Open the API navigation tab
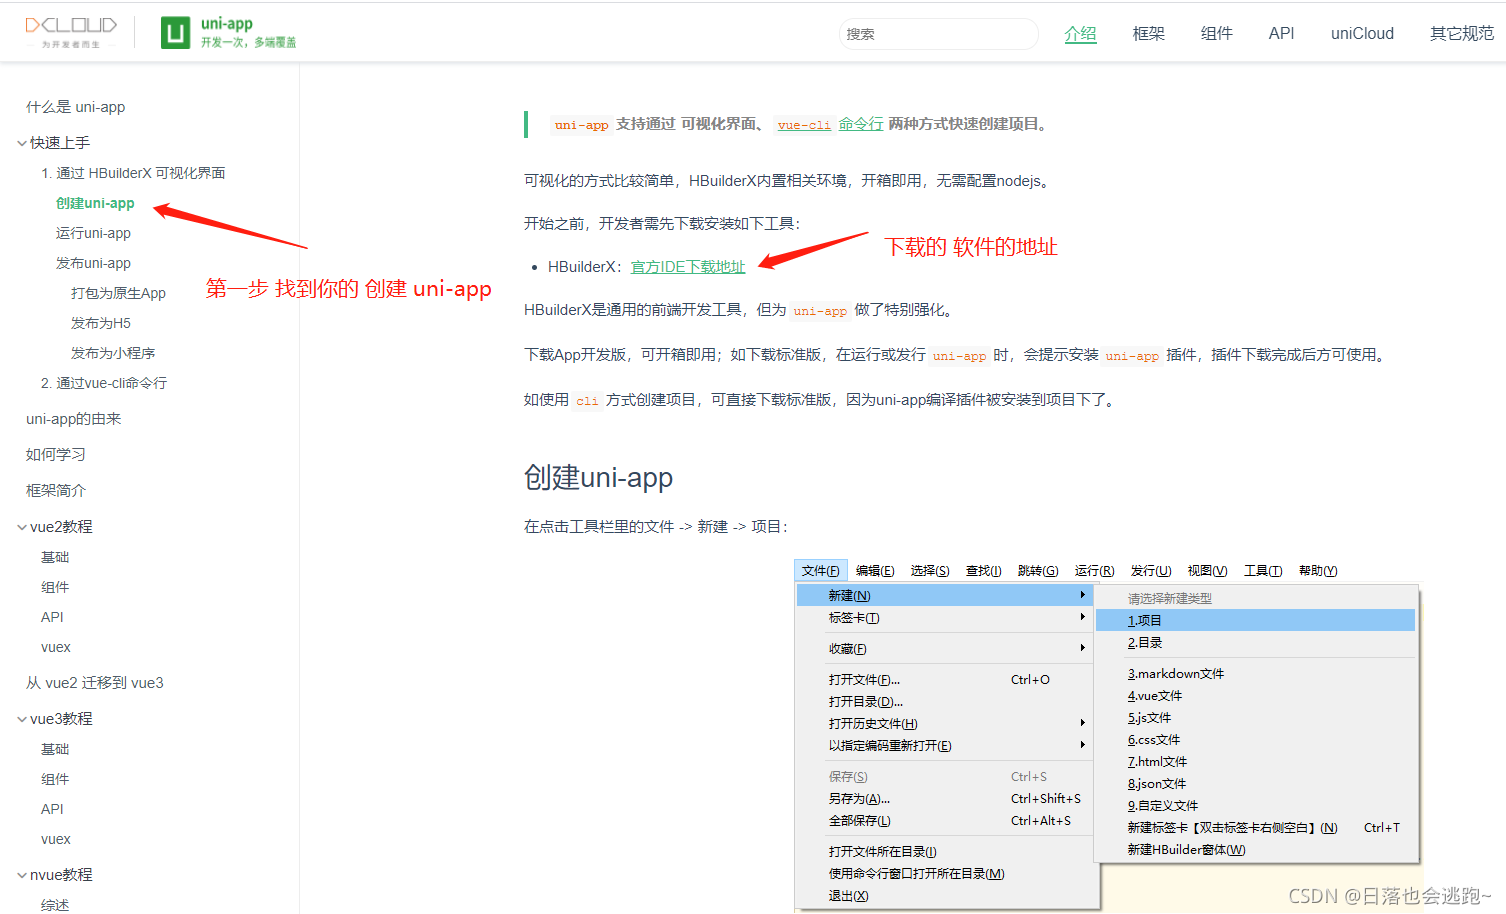This screenshot has width=1506, height=914. (1281, 34)
